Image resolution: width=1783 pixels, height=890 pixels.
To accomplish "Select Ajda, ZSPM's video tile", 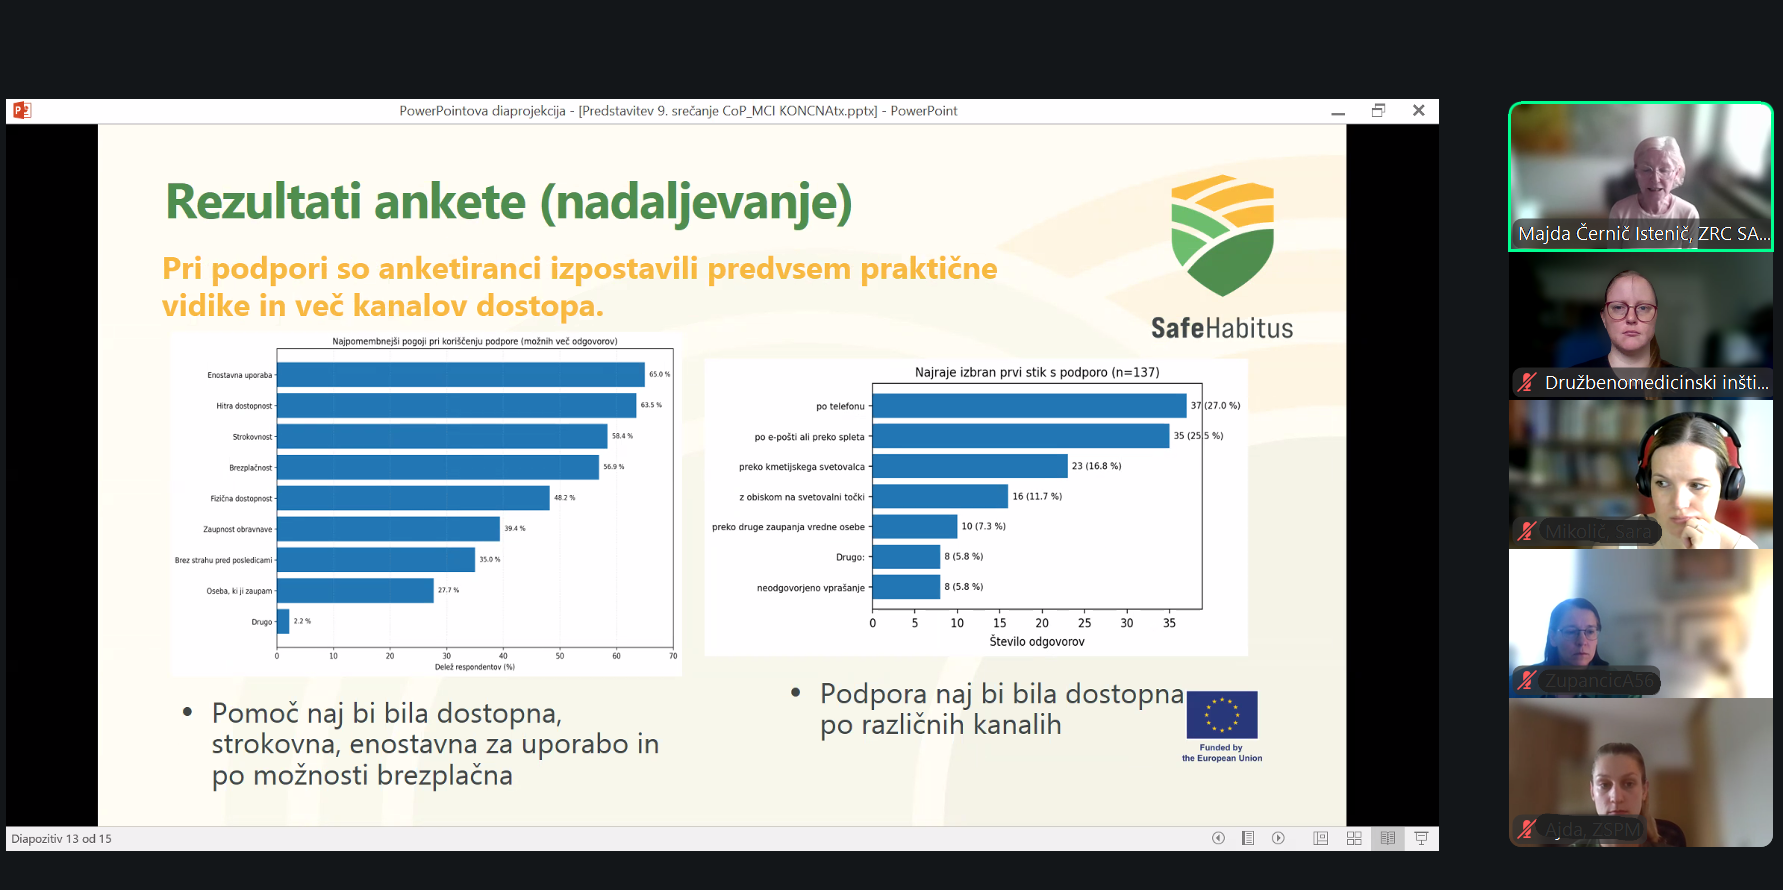I will 1641,772.
